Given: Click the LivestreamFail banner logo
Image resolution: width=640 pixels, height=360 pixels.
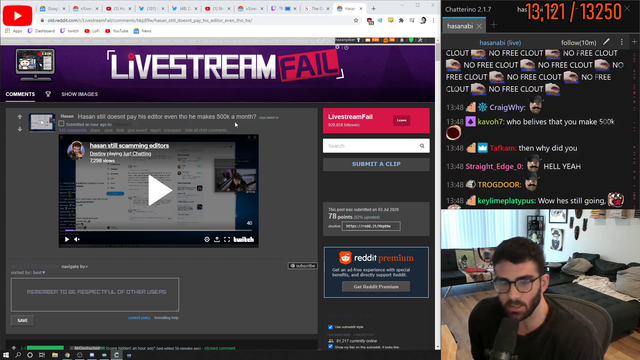Looking at the screenshot, I should 226,66.
